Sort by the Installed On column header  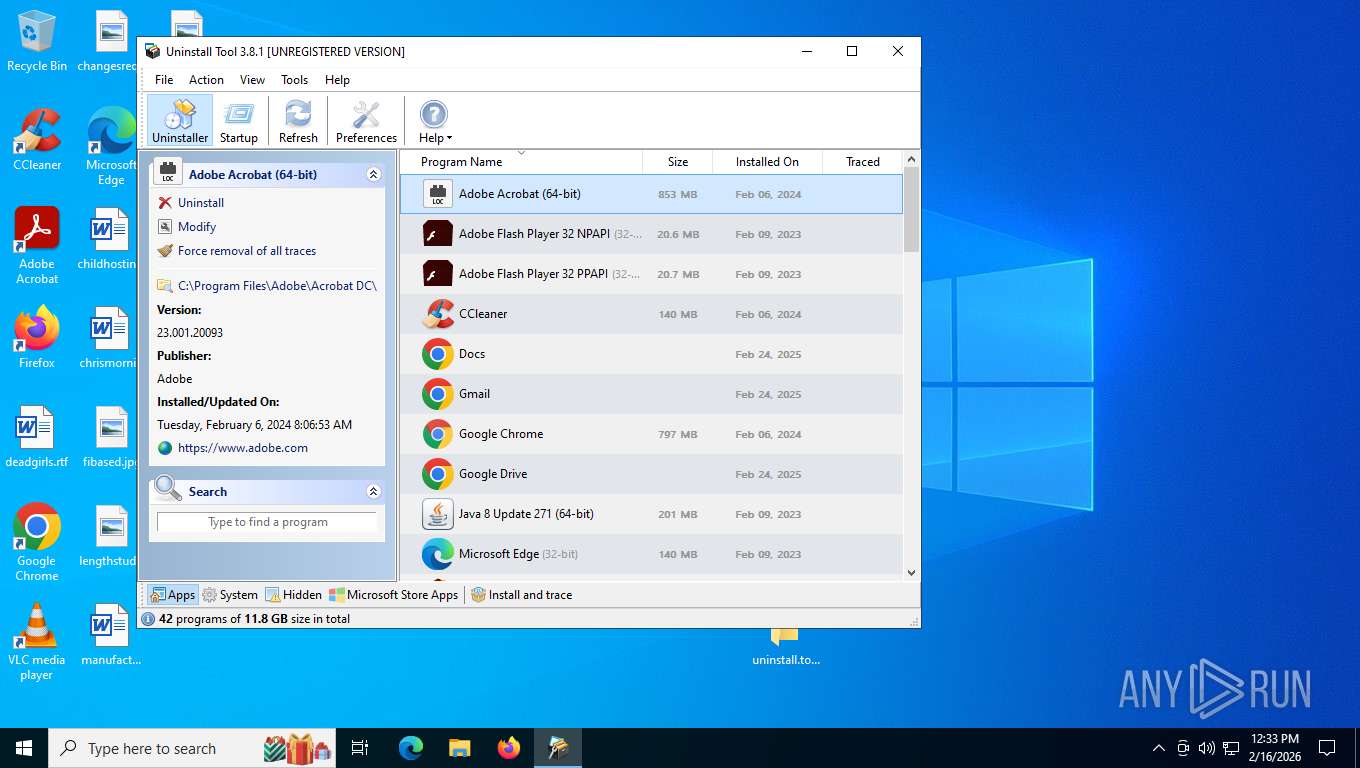[767, 162]
